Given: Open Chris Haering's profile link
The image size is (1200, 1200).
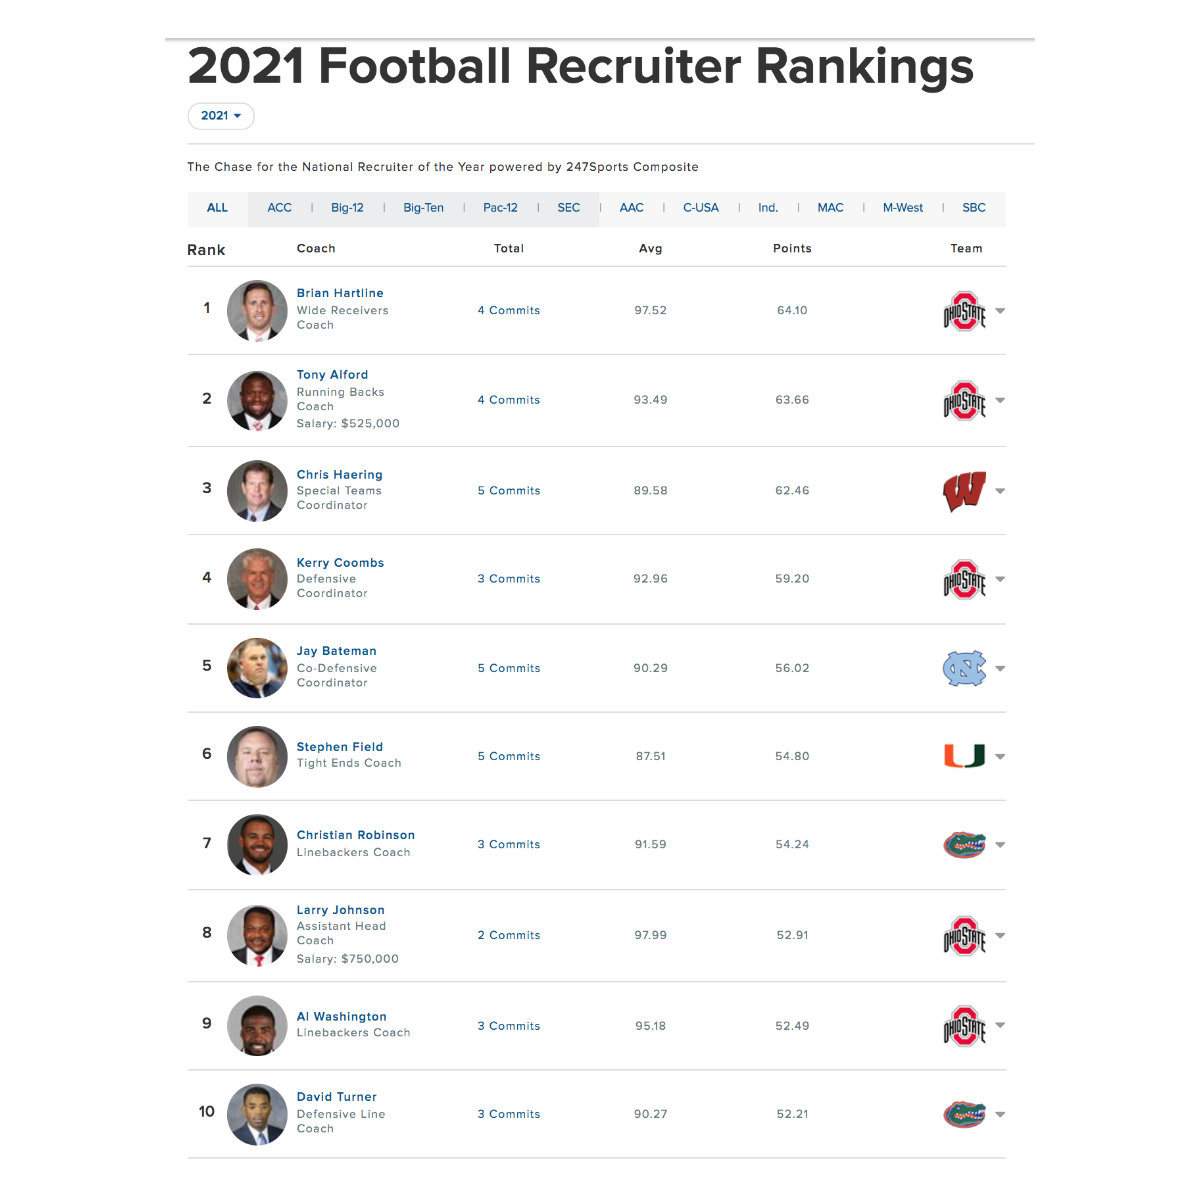Looking at the screenshot, I should click(339, 475).
